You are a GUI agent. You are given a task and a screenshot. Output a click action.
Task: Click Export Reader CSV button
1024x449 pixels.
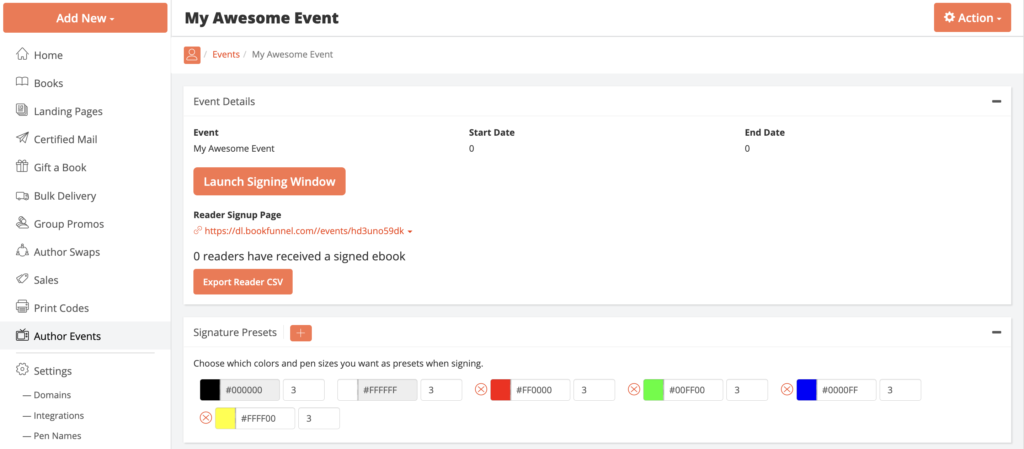[243, 282]
